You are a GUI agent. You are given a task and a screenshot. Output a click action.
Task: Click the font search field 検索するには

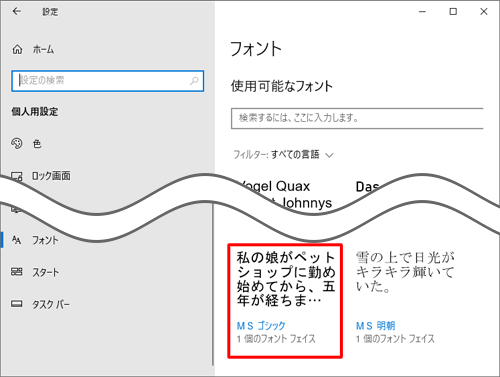click(357, 118)
